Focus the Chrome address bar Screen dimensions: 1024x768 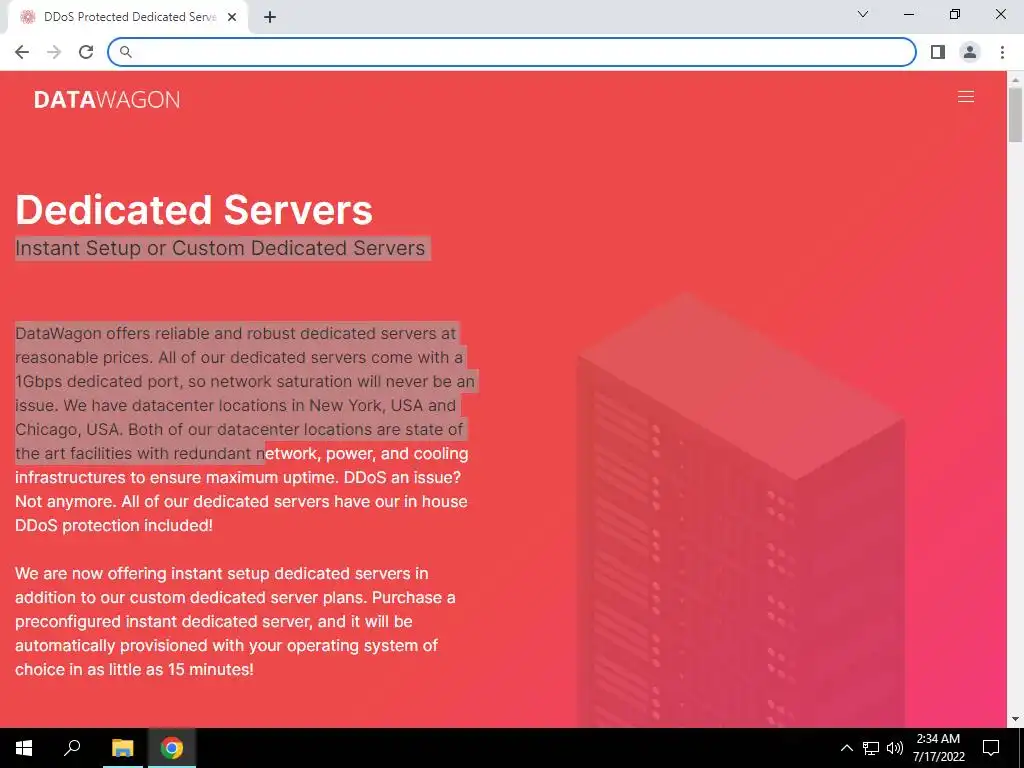click(511, 52)
